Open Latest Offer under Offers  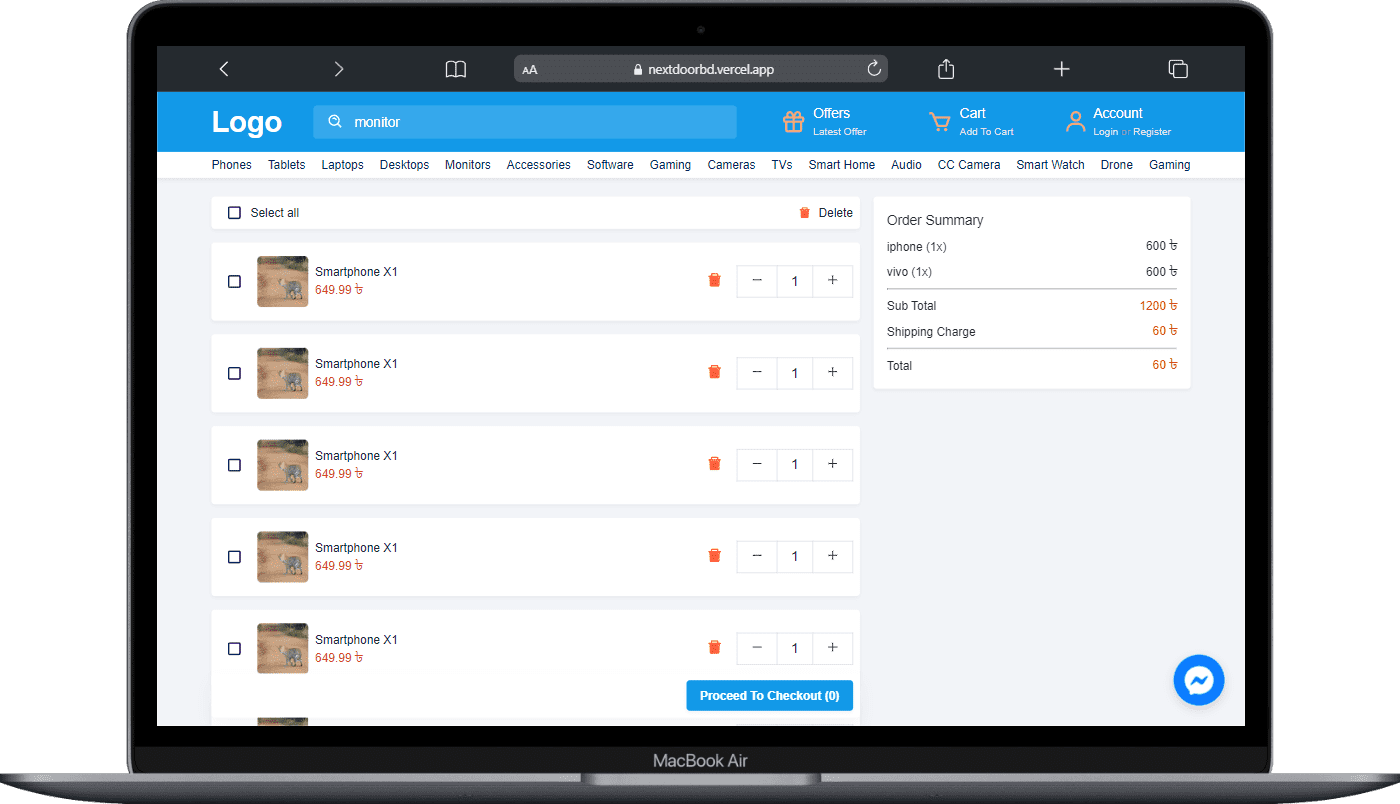[x=840, y=132]
